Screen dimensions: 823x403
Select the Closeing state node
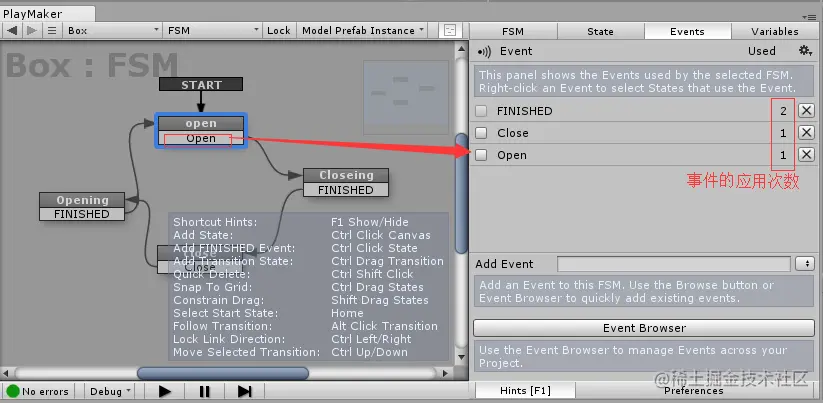tap(346, 175)
